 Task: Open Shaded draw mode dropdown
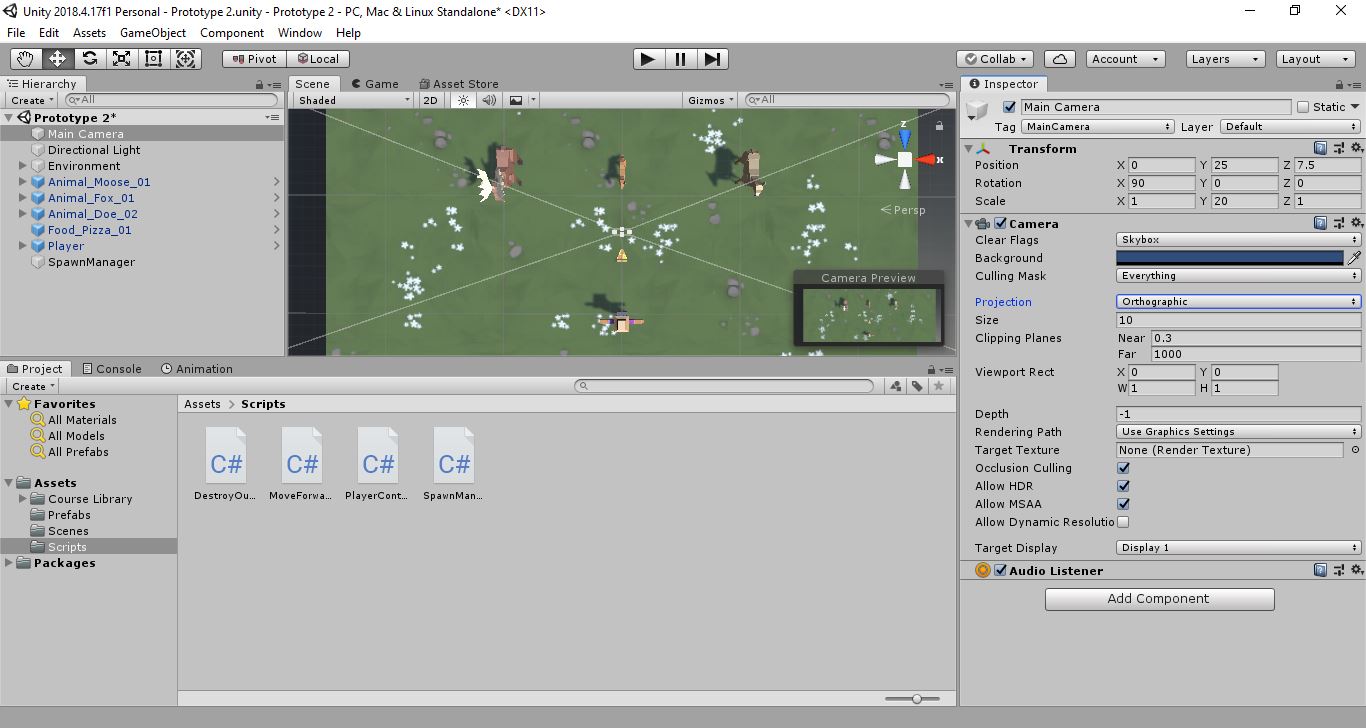353,100
